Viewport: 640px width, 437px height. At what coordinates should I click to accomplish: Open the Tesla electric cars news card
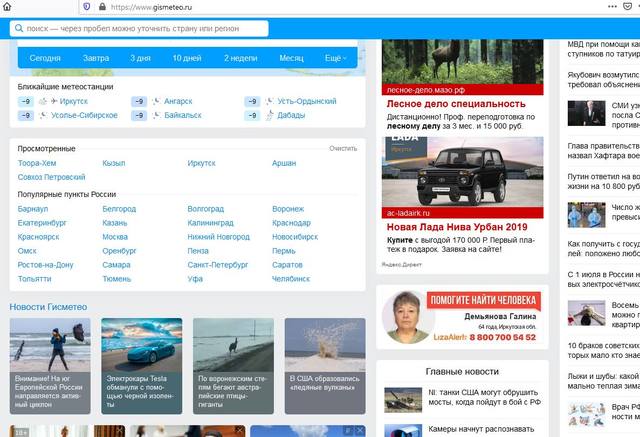(x=142, y=366)
